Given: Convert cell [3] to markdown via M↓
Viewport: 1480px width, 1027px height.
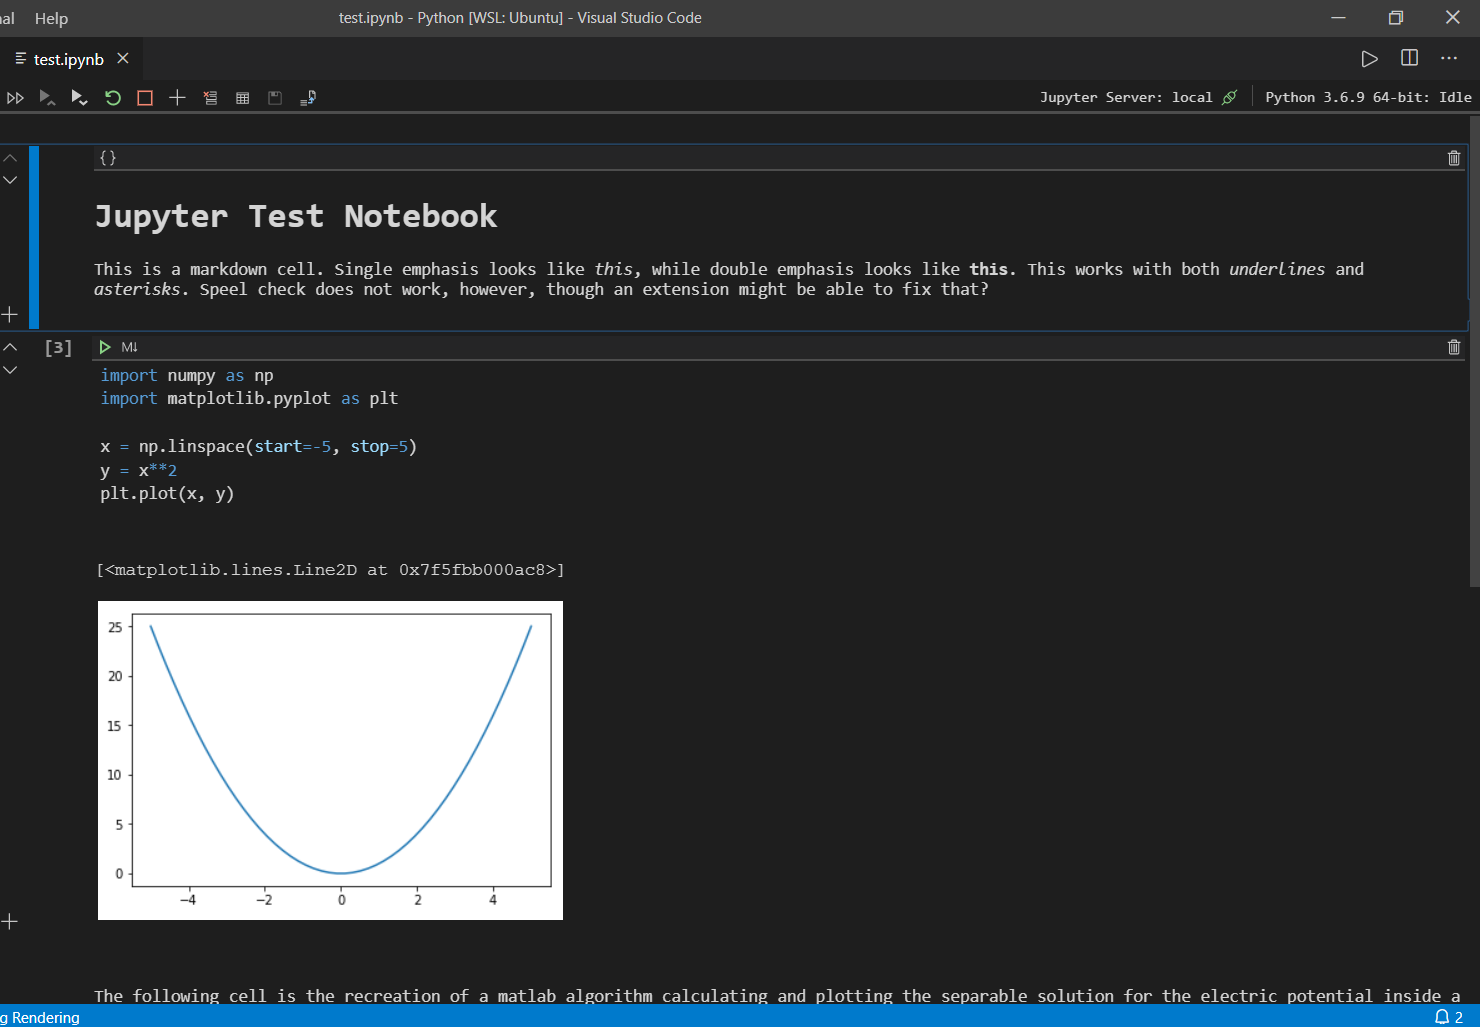Looking at the screenshot, I should point(129,347).
